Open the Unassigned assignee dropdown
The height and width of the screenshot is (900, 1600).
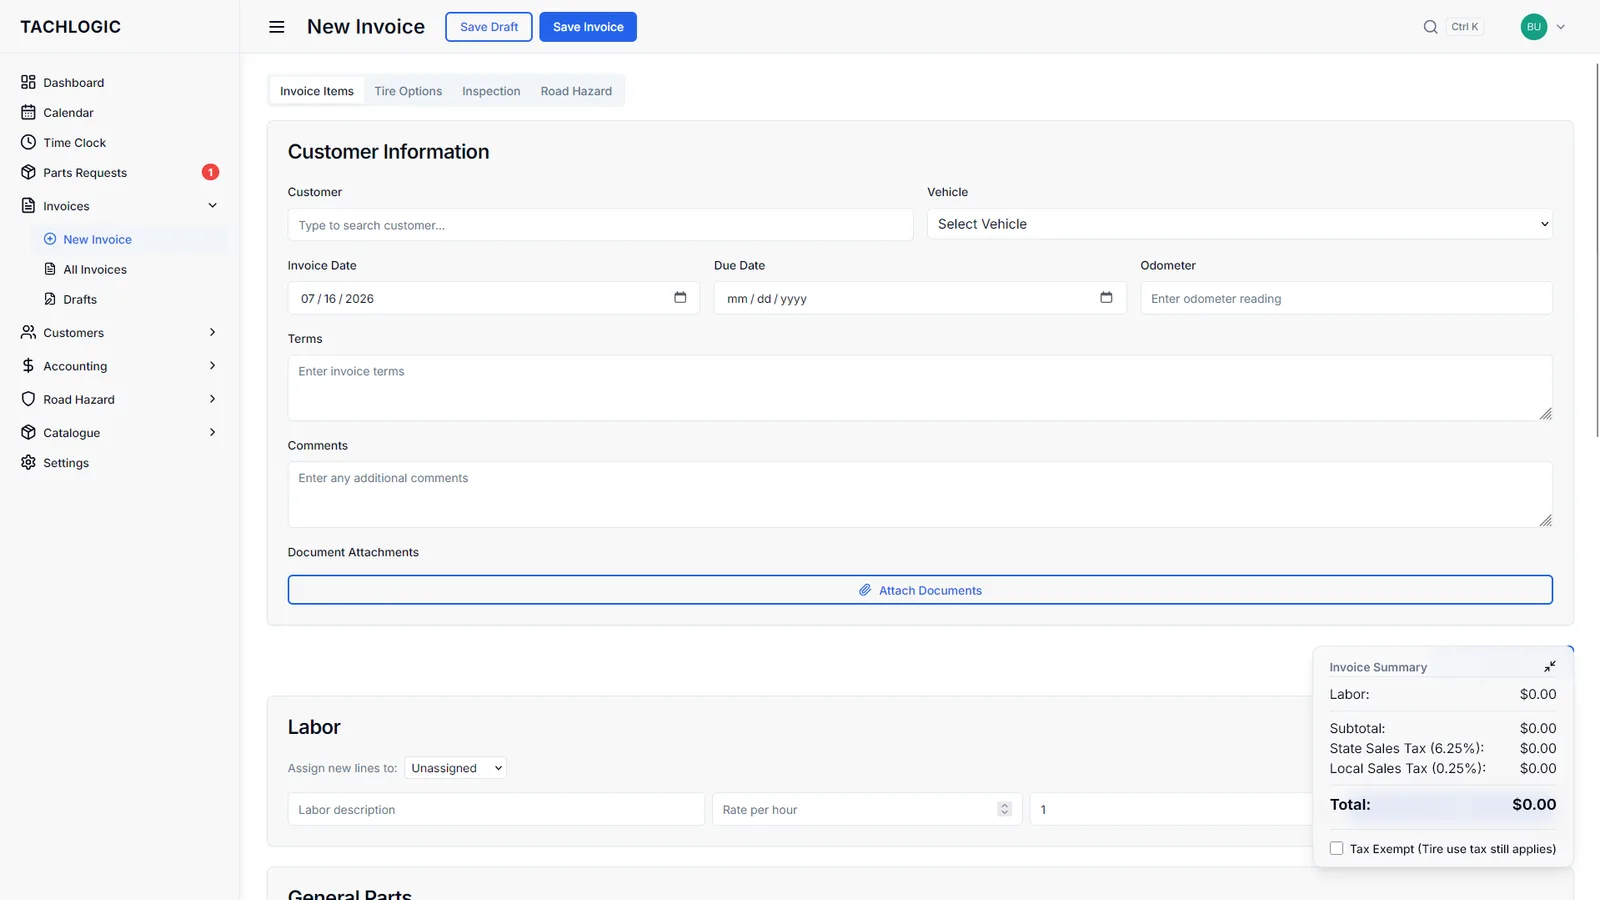pos(455,768)
